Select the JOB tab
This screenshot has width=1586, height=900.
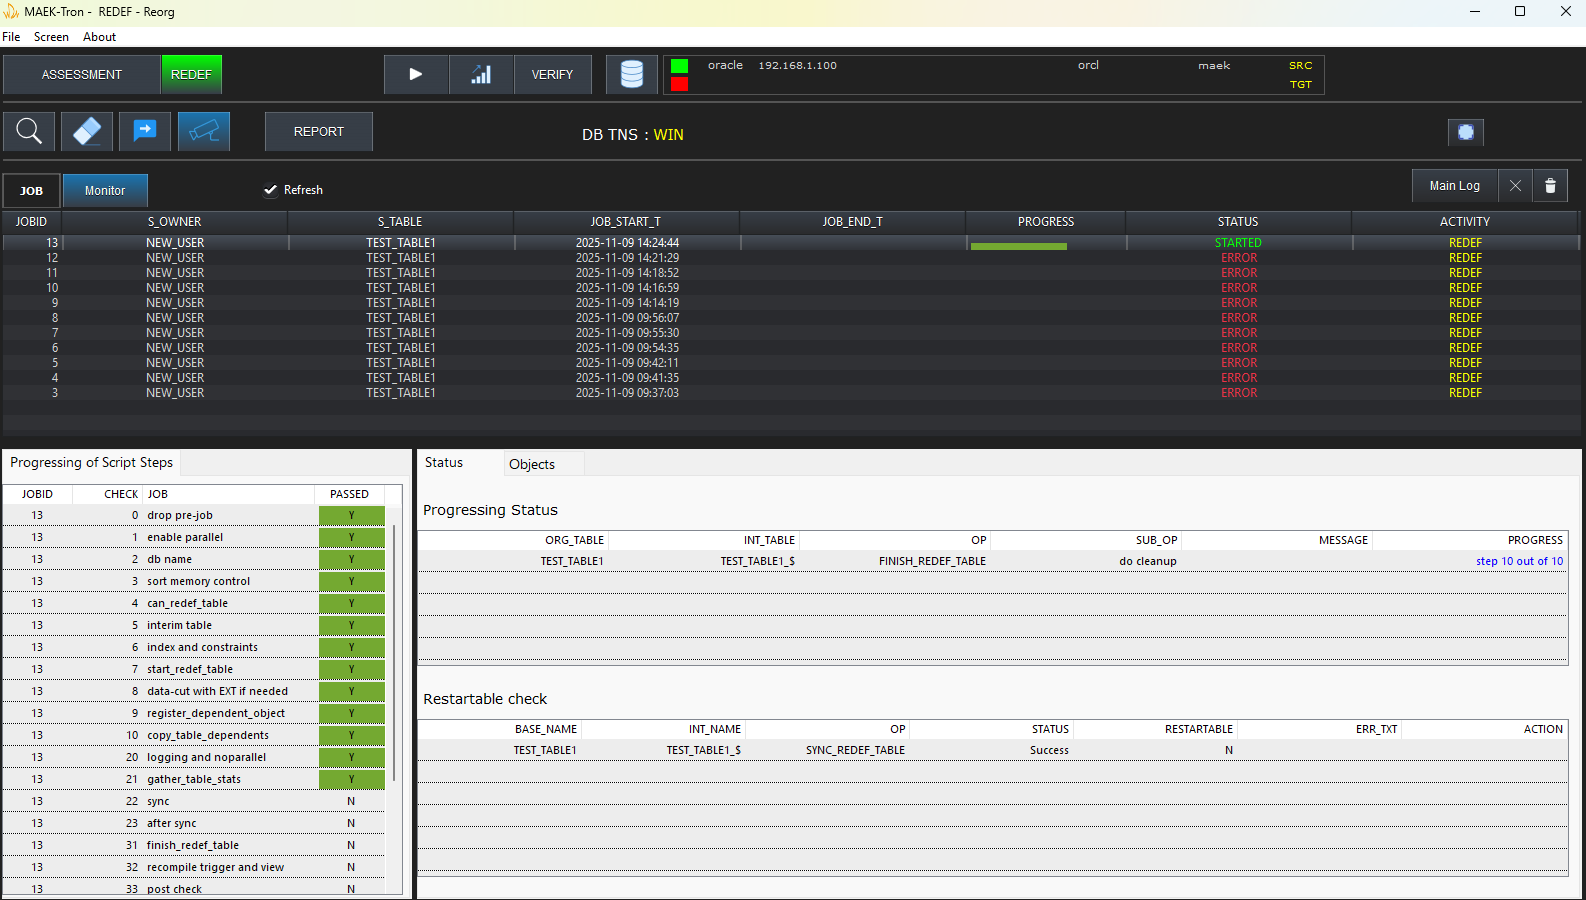(31, 191)
